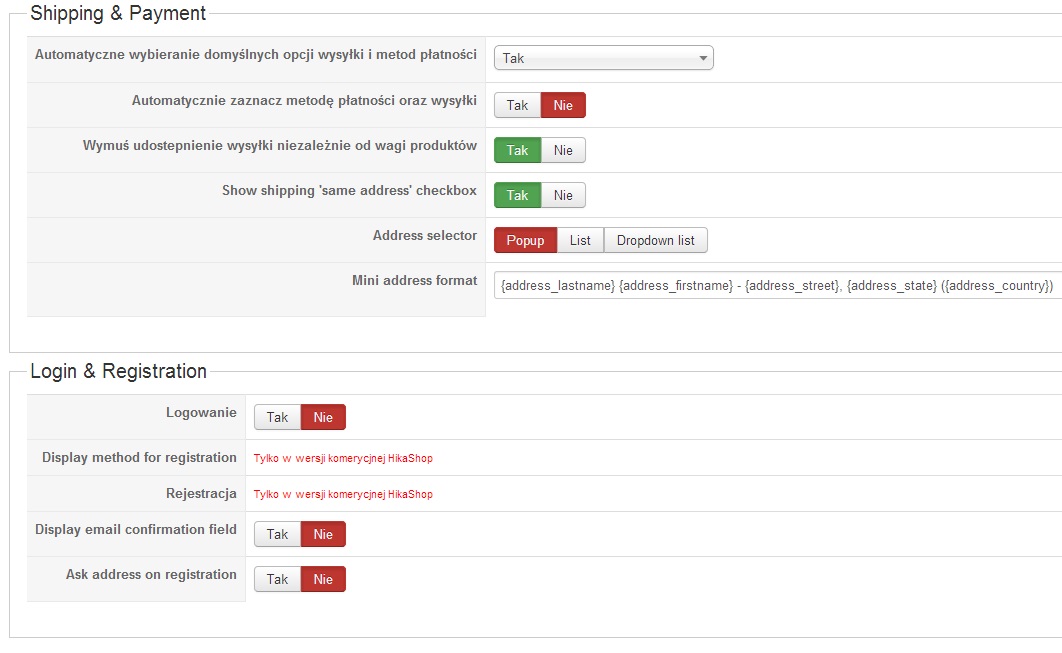The height and width of the screenshot is (653, 1062).
Task: Choose Tak for Ask address on registration
Action: click(x=277, y=579)
